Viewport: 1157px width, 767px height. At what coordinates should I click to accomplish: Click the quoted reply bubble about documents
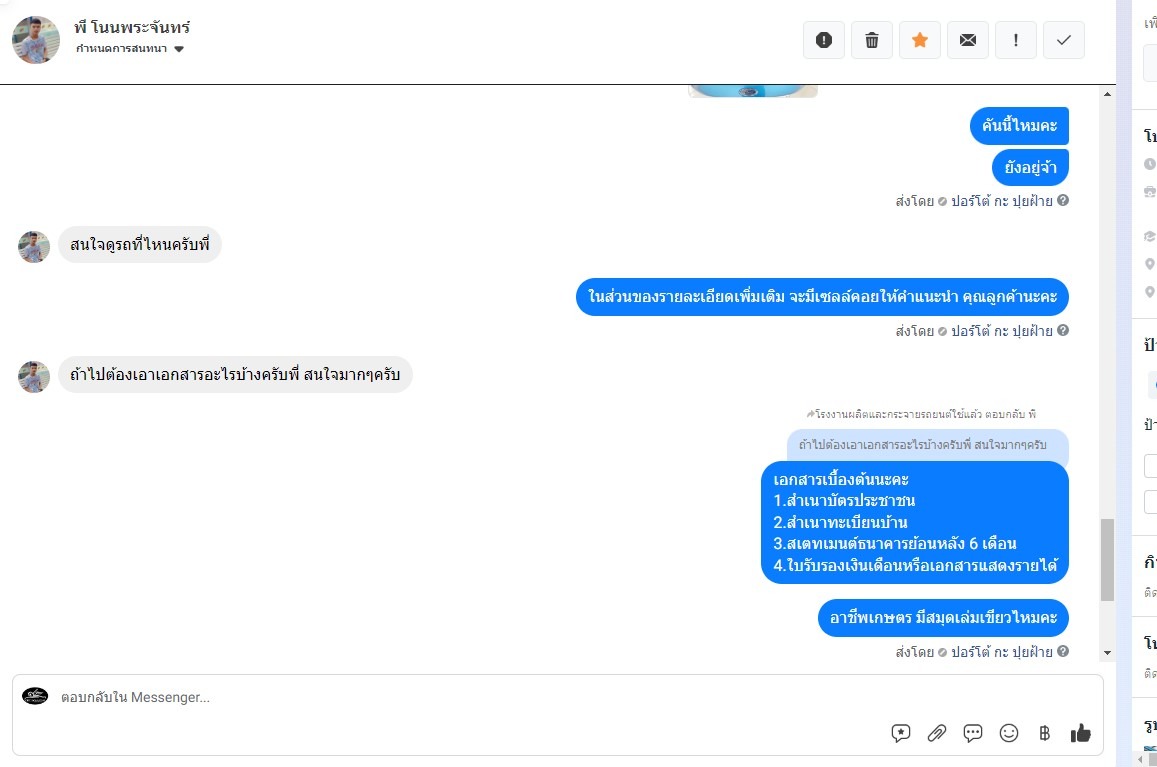point(928,445)
